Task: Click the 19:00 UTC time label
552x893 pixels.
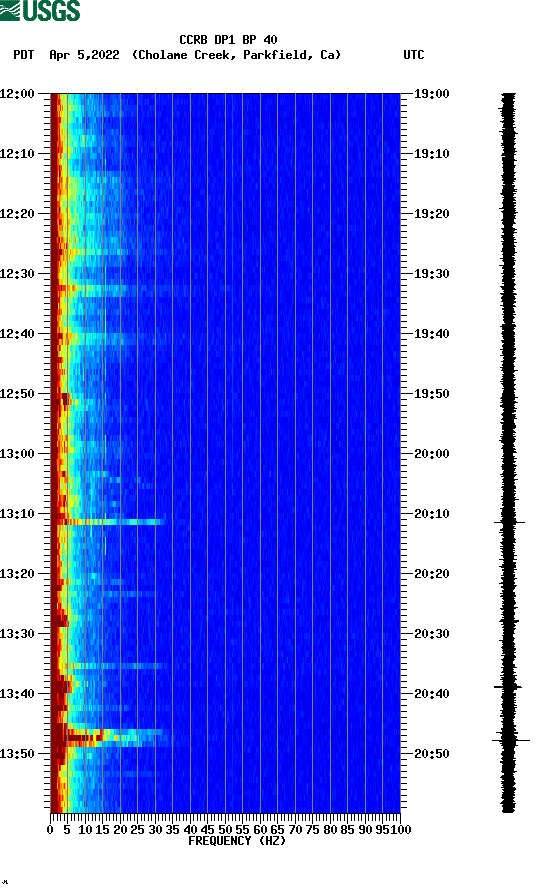Action: [x=432, y=94]
